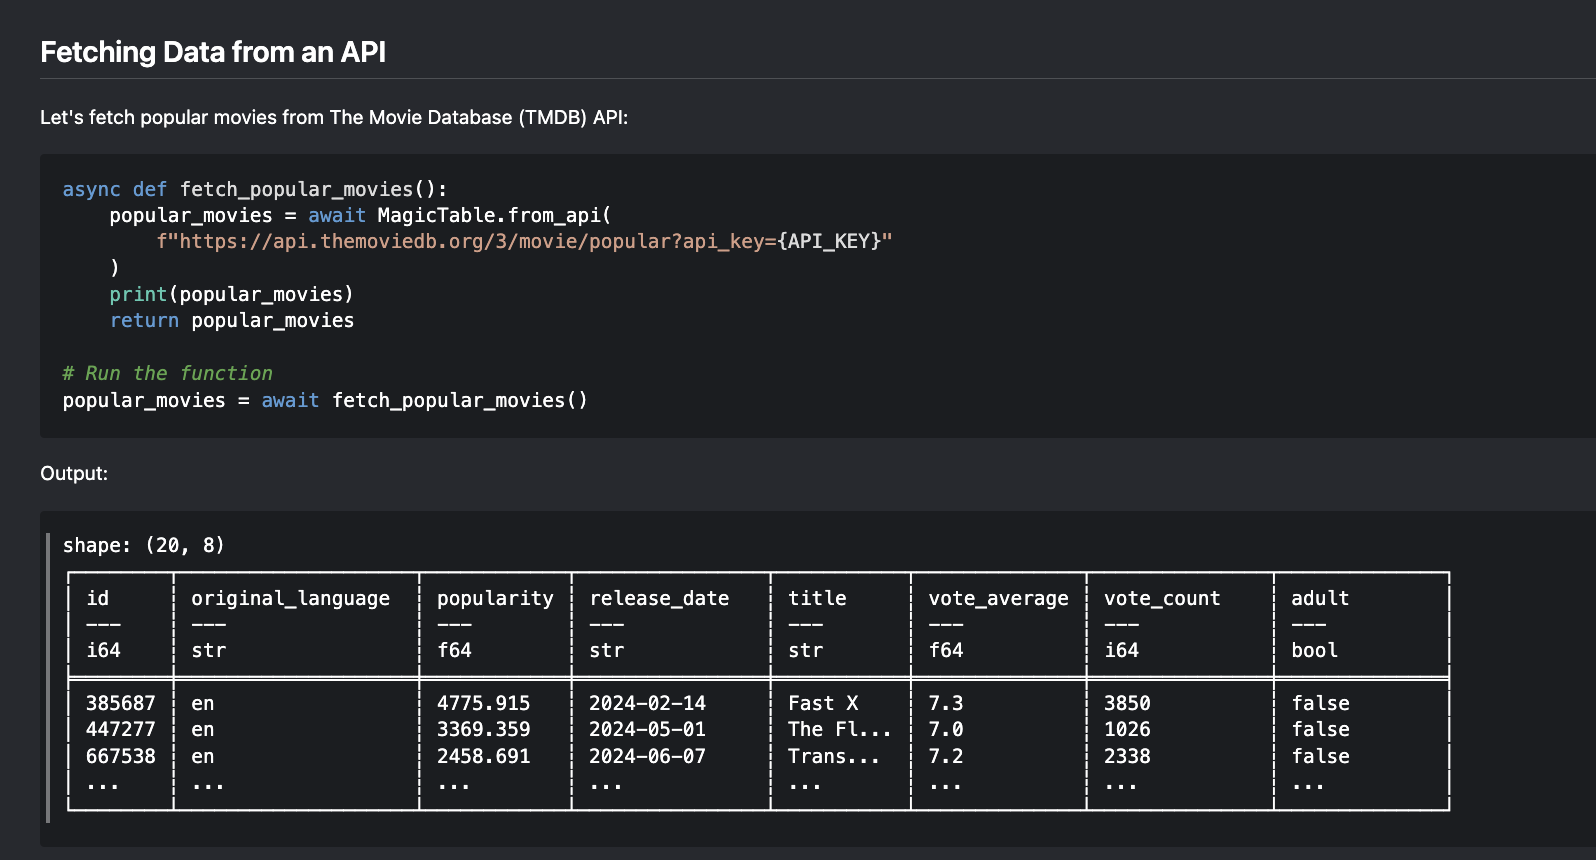Viewport: 1596px width, 860px height.
Task: Click 'await fetch_popular_movies()' call line
Action: click(325, 400)
